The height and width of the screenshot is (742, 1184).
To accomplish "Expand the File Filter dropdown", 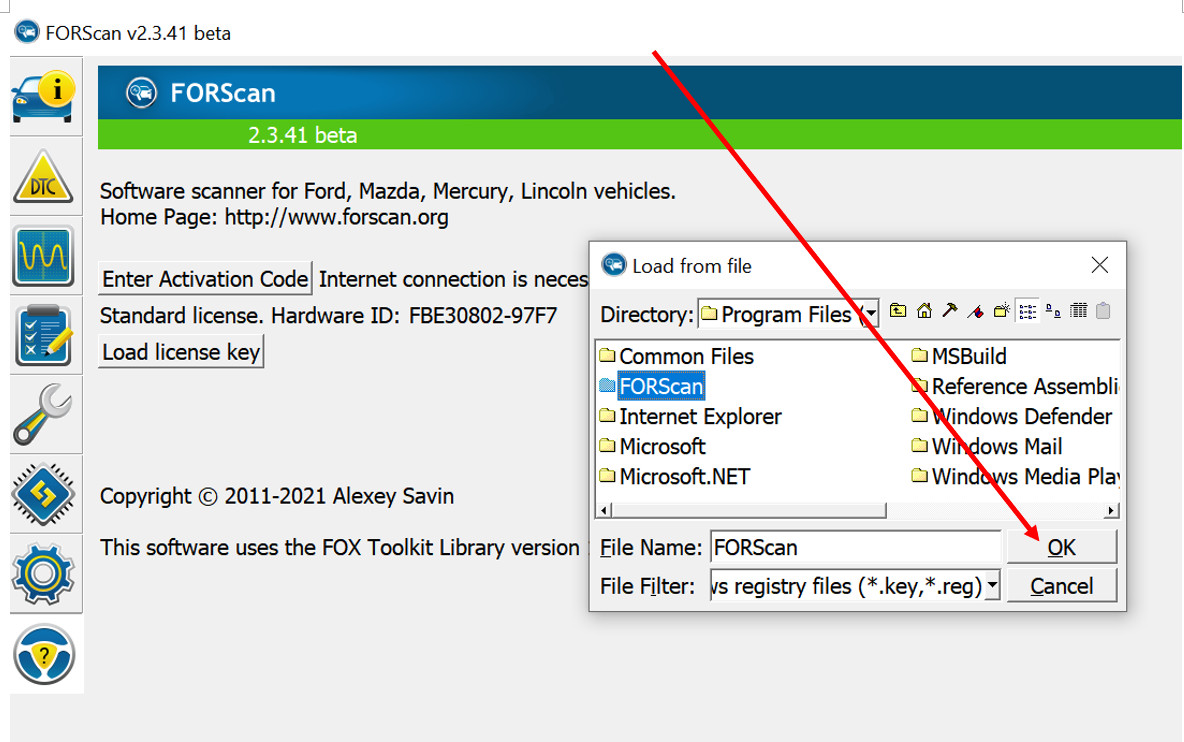I will (991, 586).
